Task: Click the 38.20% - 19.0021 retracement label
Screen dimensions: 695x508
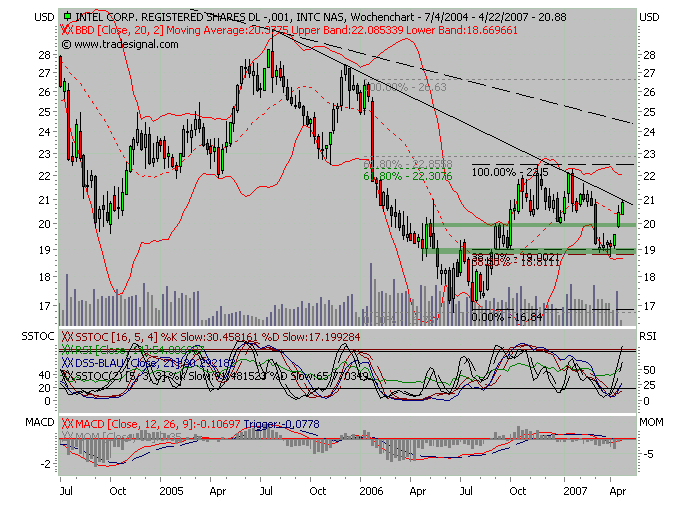Action: [x=515, y=257]
